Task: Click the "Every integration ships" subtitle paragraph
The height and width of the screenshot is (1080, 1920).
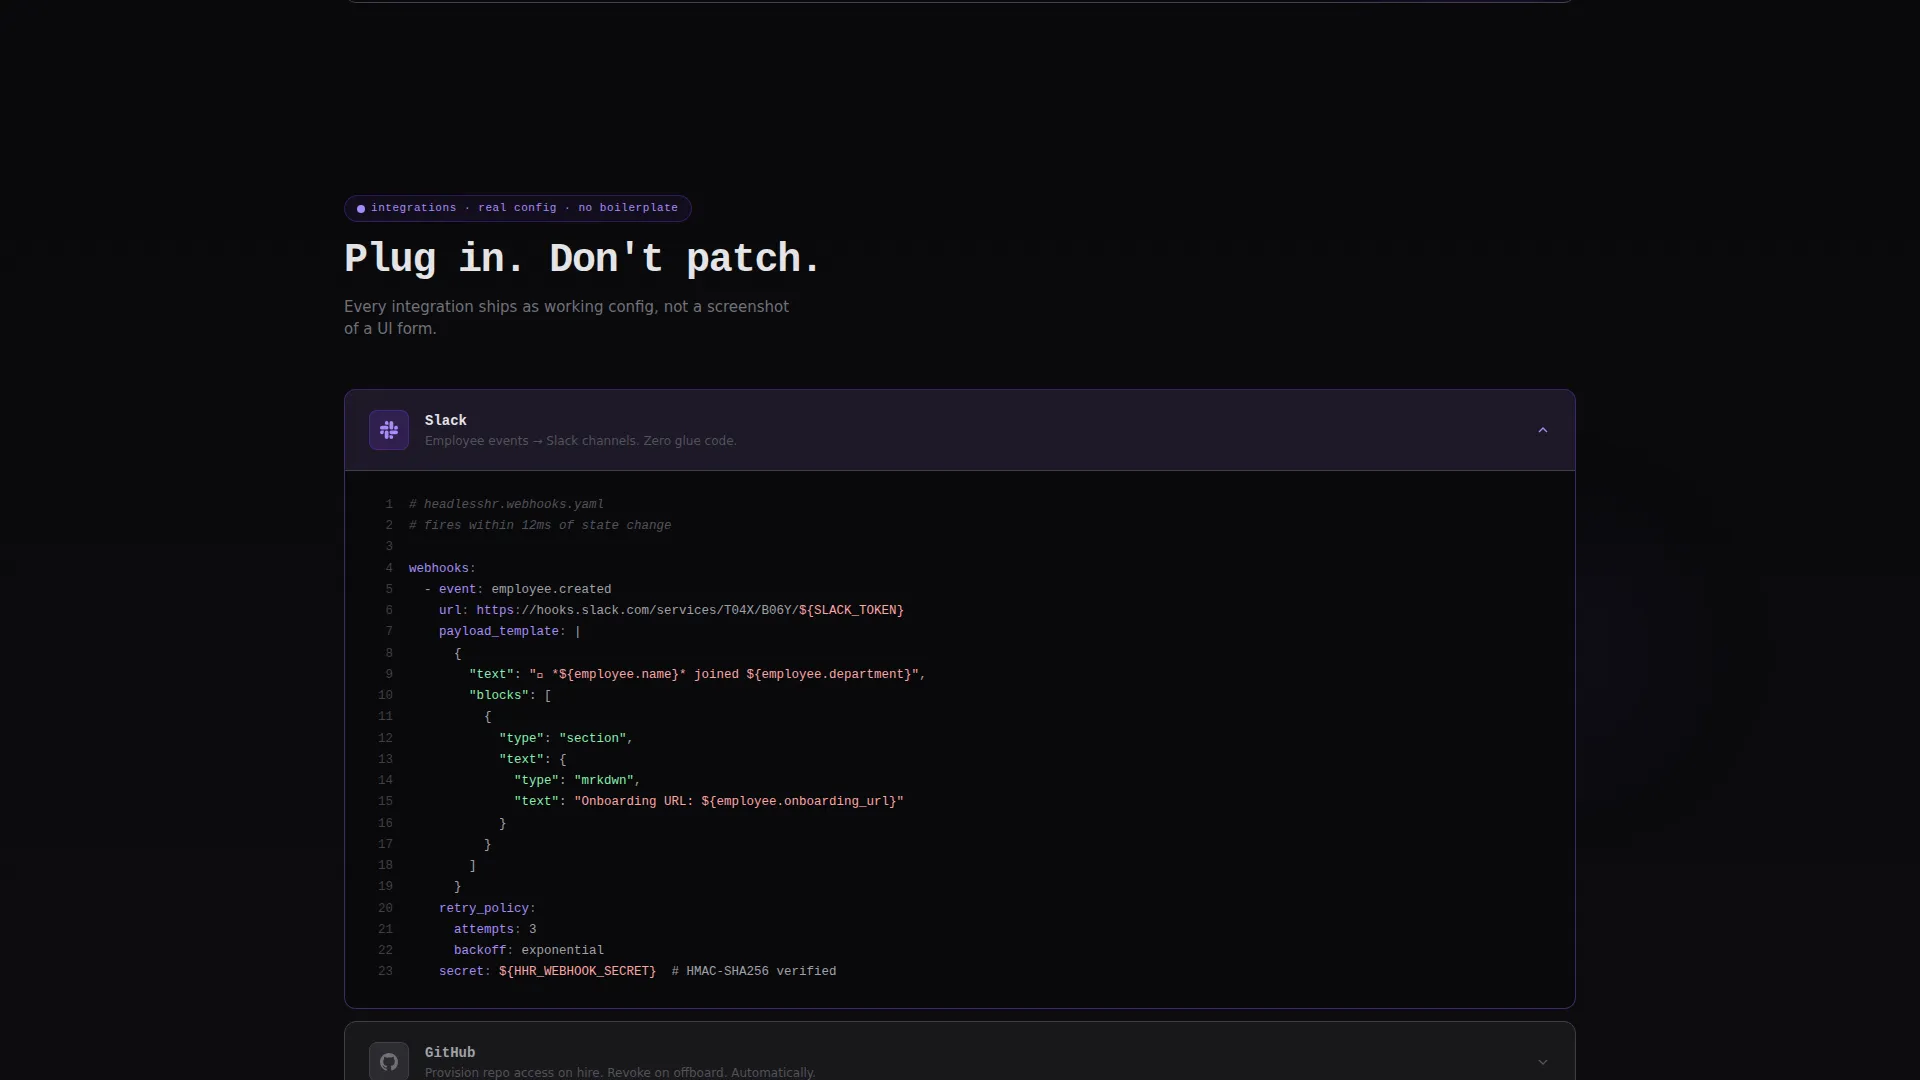Action: click(566, 317)
